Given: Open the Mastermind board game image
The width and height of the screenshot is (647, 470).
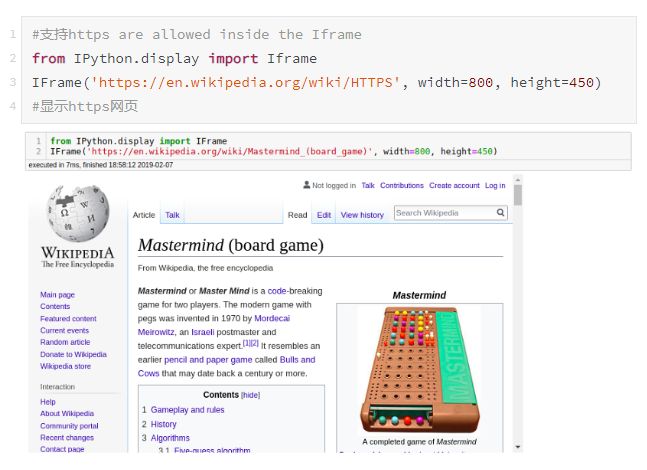Looking at the screenshot, I should click(420, 370).
